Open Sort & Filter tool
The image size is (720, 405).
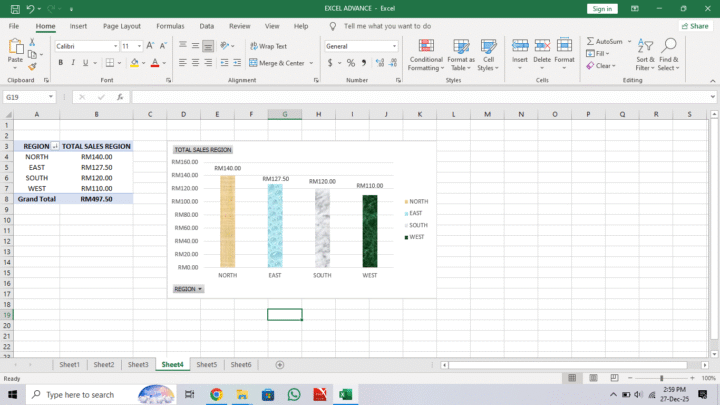pyautogui.click(x=645, y=55)
